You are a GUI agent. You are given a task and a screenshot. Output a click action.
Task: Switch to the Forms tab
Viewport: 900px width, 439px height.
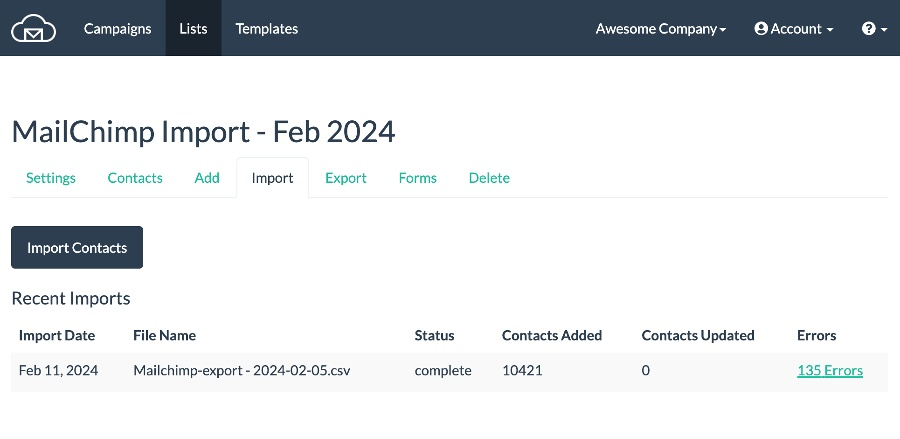[x=417, y=178]
